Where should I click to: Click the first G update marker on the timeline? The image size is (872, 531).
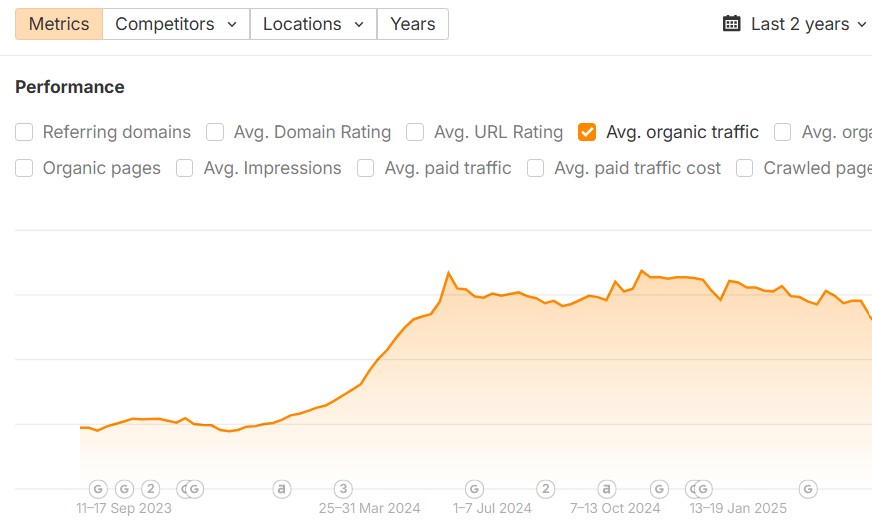[x=98, y=489]
